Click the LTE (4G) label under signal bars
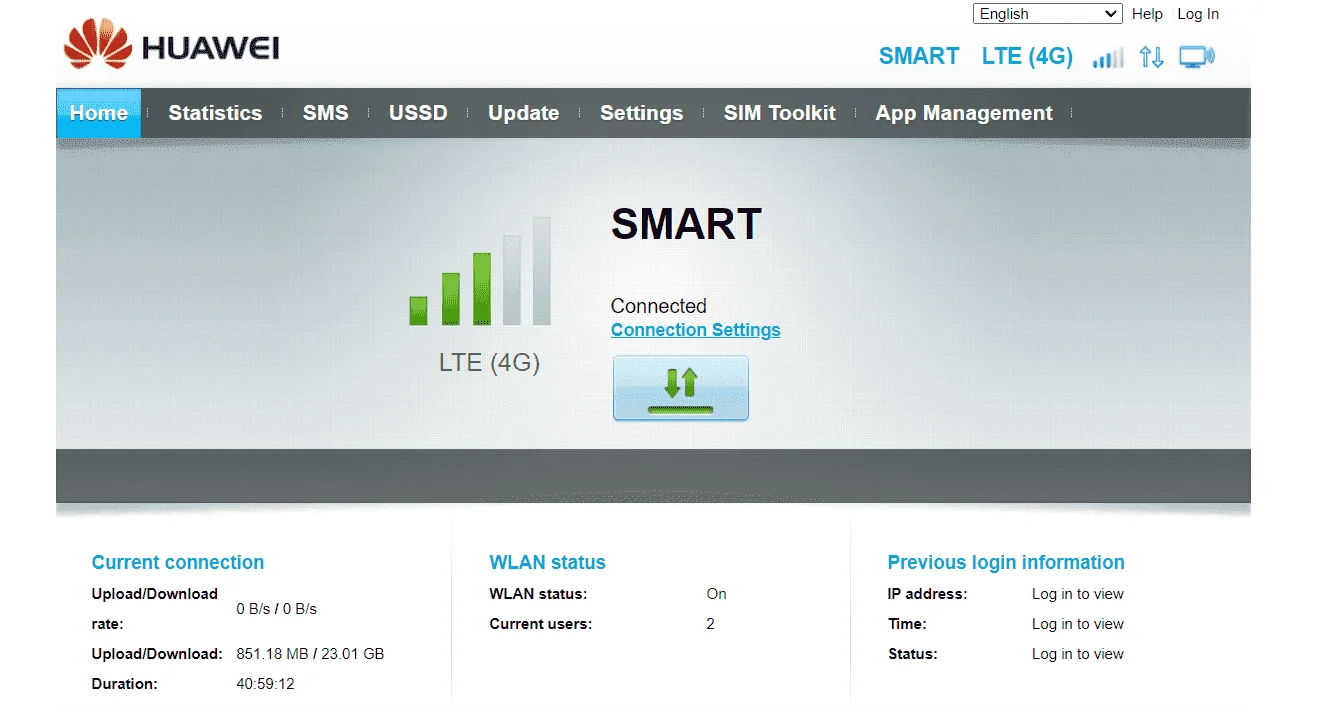Image resolution: width=1327 pixels, height=712 pixels. click(489, 362)
